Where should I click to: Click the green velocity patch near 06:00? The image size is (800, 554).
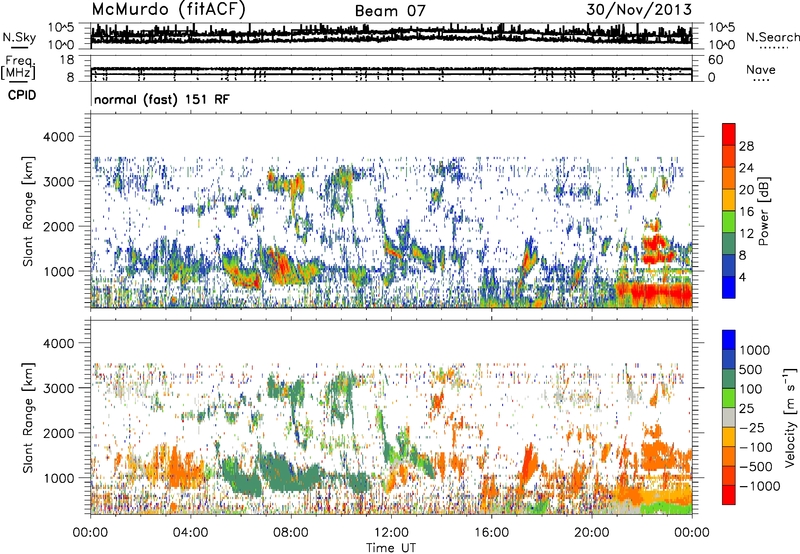[x=243, y=475]
